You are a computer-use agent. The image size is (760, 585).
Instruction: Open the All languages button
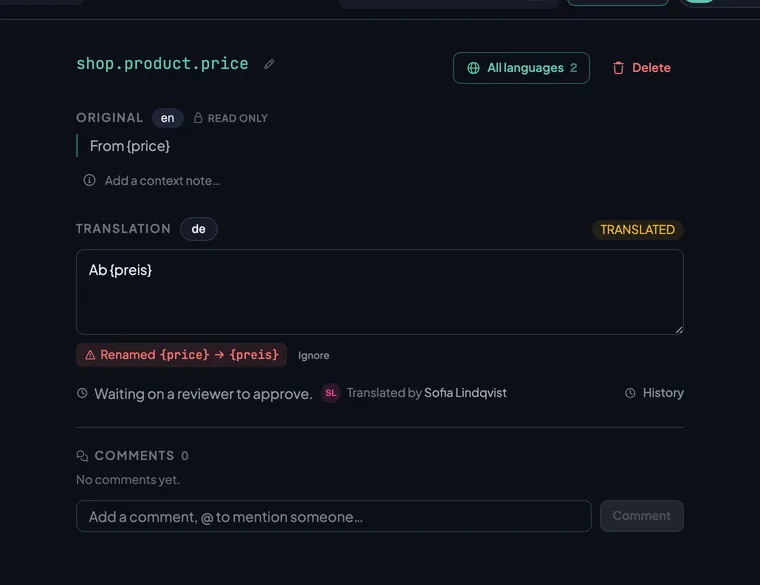(521, 68)
